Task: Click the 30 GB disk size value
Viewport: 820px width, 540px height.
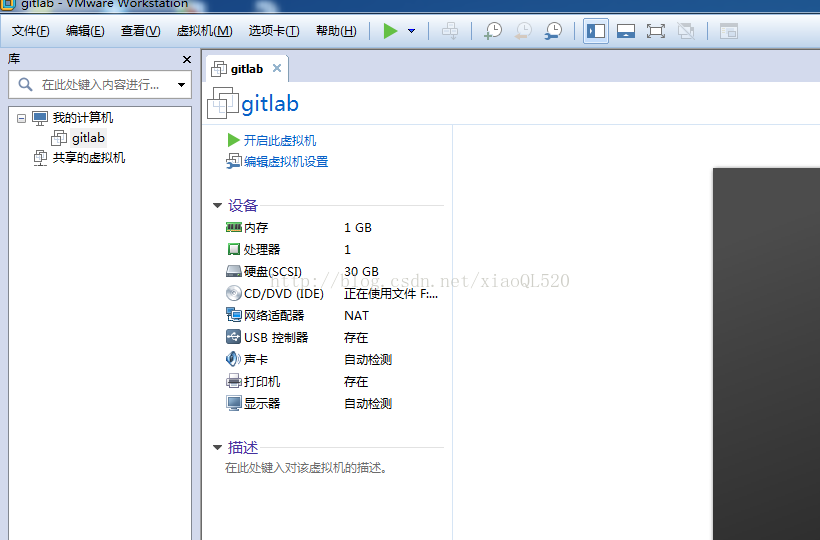Action: [x=361, y=272]
